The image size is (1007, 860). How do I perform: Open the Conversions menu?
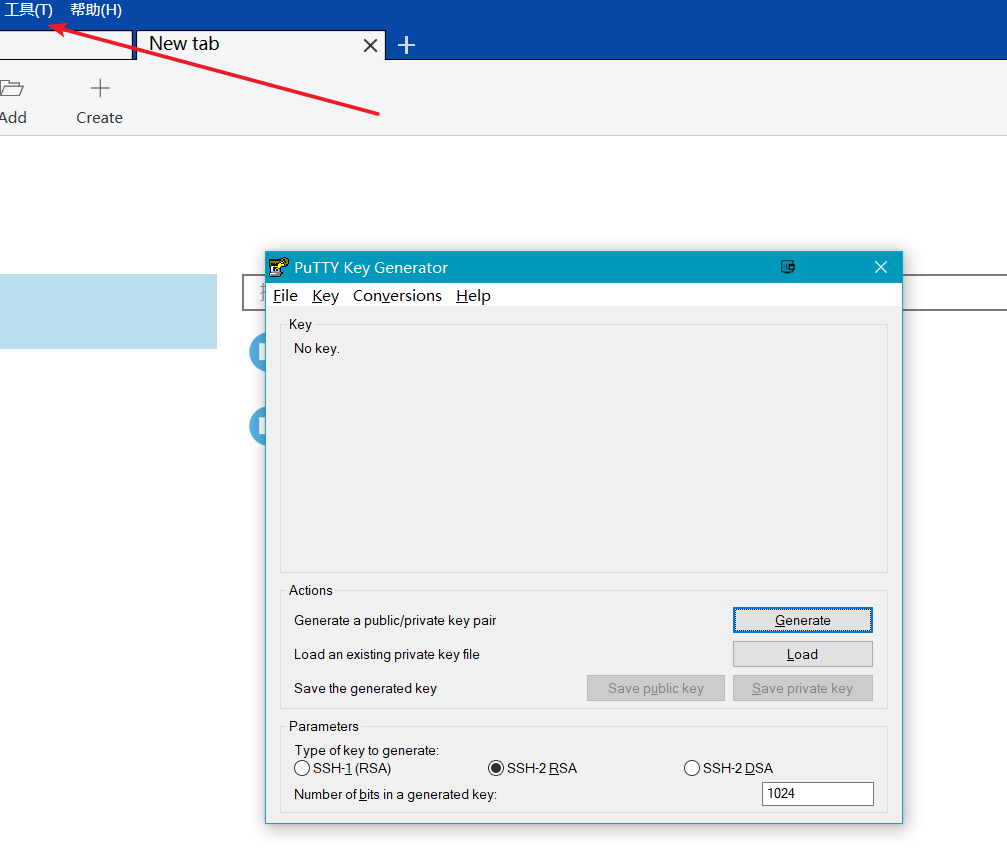pyautogui.click(x=397, y=295)
